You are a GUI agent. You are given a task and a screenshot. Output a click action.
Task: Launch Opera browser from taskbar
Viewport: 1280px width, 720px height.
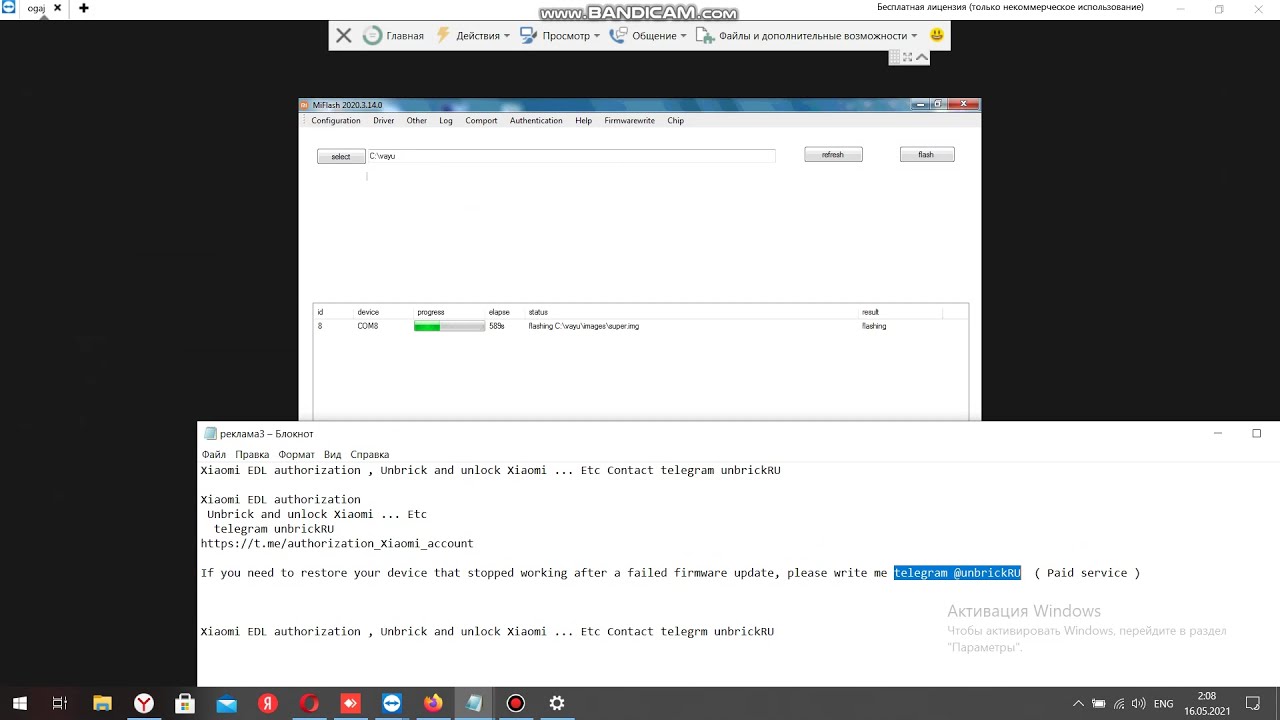click(x=309, y=704)
